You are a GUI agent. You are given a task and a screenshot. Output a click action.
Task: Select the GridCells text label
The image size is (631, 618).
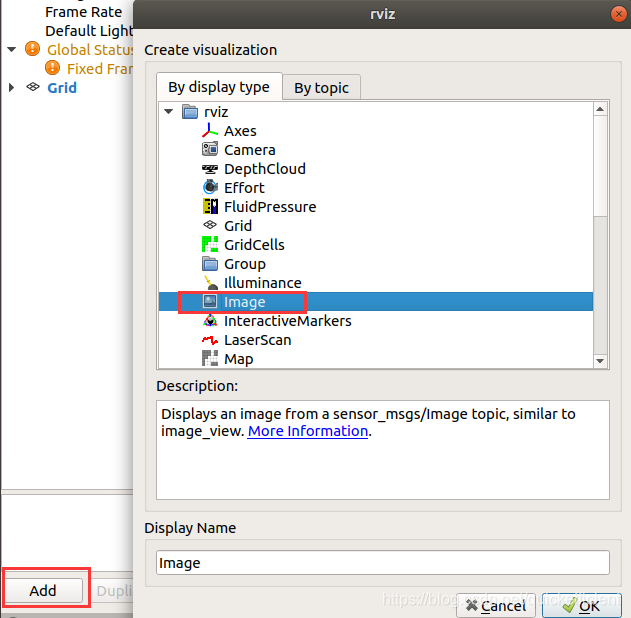click(254, 245)
